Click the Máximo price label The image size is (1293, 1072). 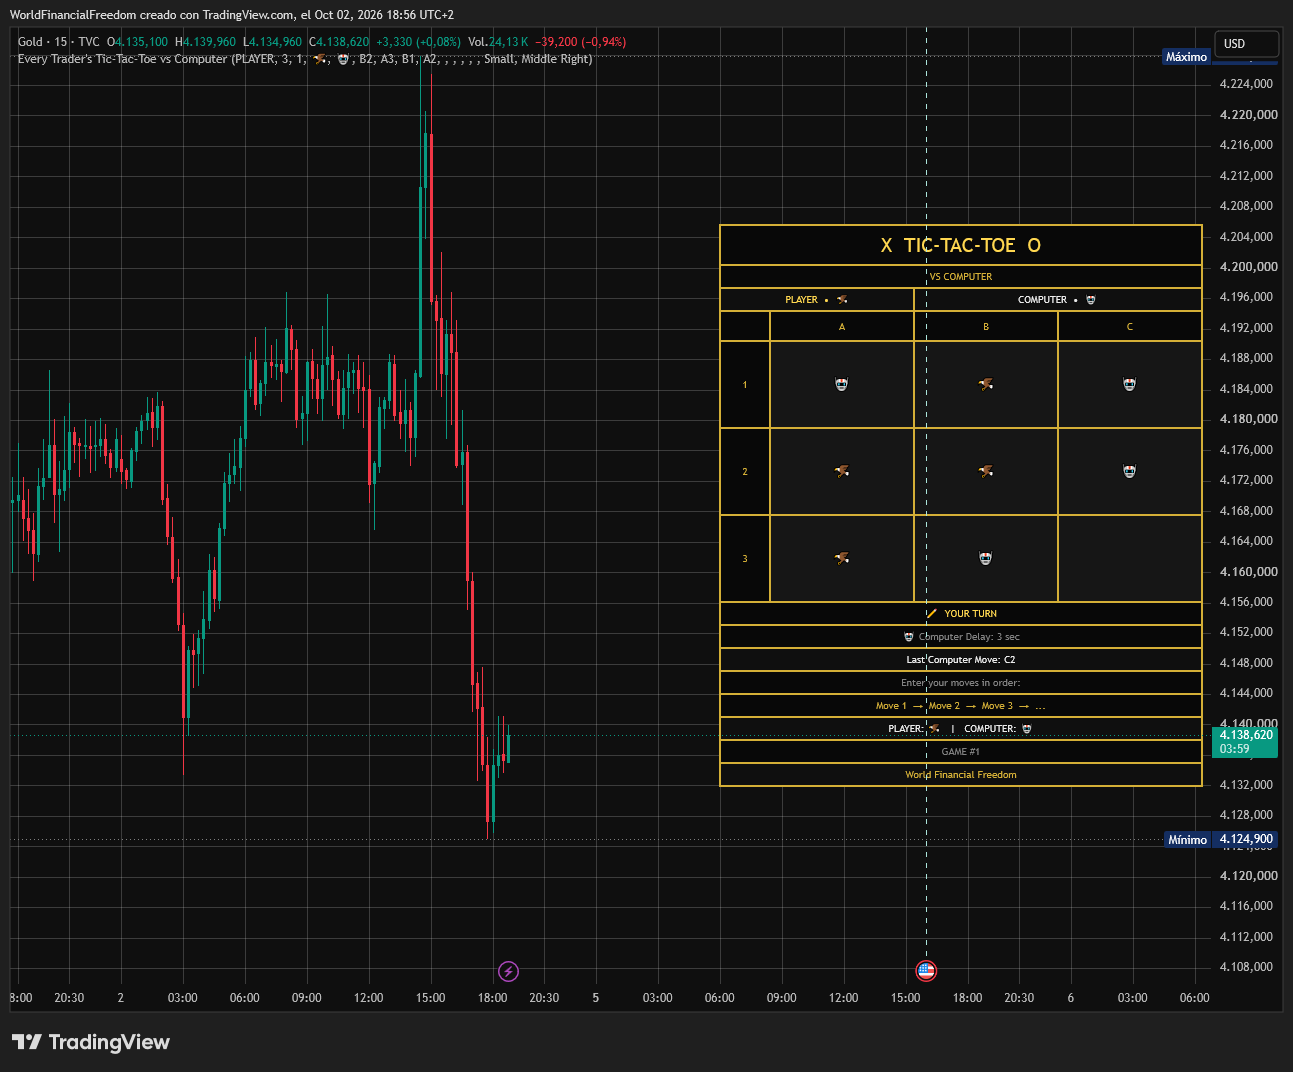[1186, 57]
